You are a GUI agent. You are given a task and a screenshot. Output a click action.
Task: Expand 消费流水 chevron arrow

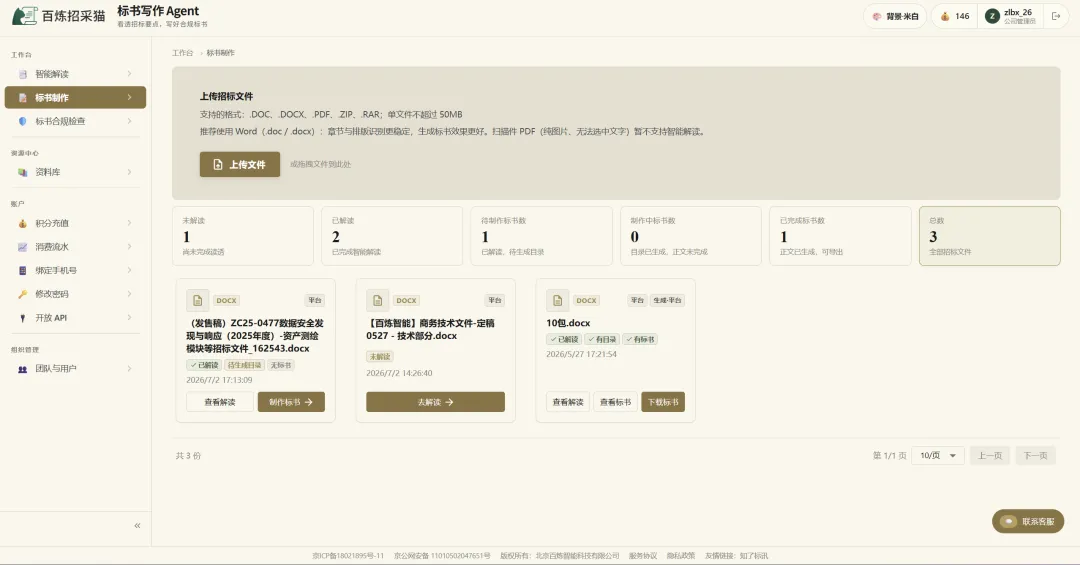[x=129, y=247]
